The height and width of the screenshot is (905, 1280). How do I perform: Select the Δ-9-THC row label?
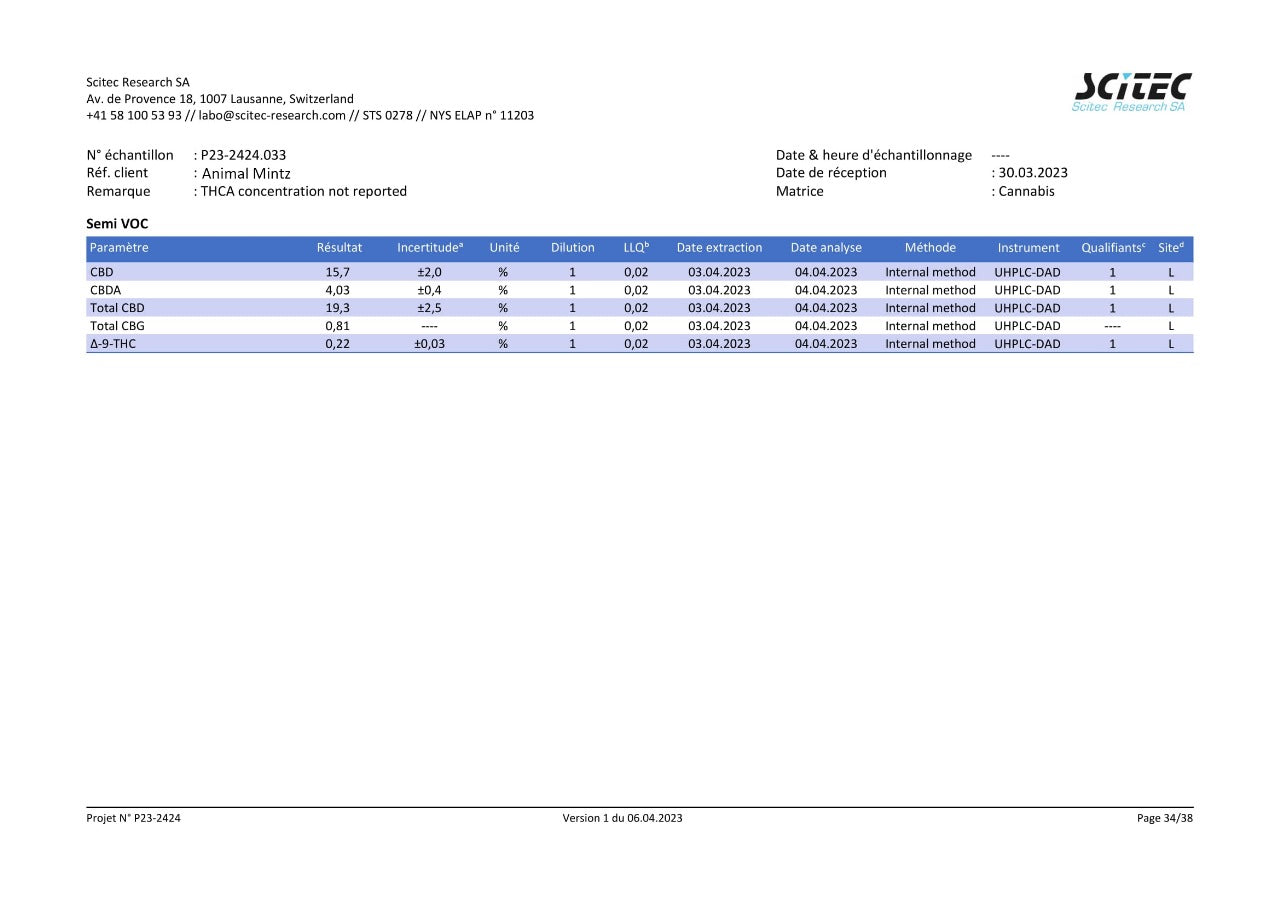(x=113, y=344)
